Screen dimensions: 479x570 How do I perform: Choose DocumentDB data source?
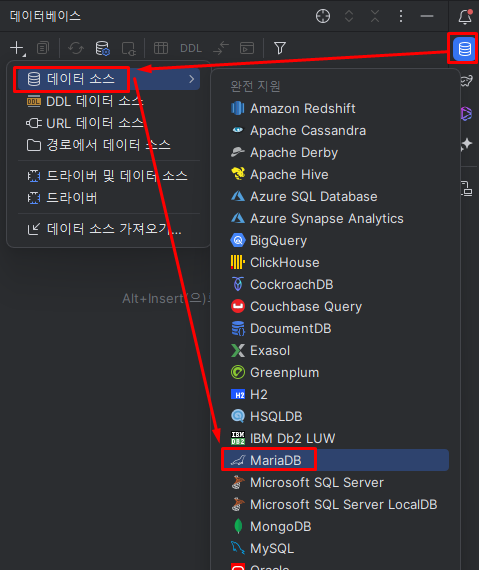point(335,328)
